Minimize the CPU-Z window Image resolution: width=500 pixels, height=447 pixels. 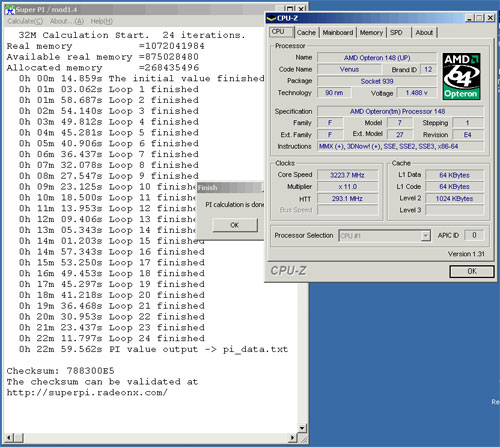click(469, 18)
